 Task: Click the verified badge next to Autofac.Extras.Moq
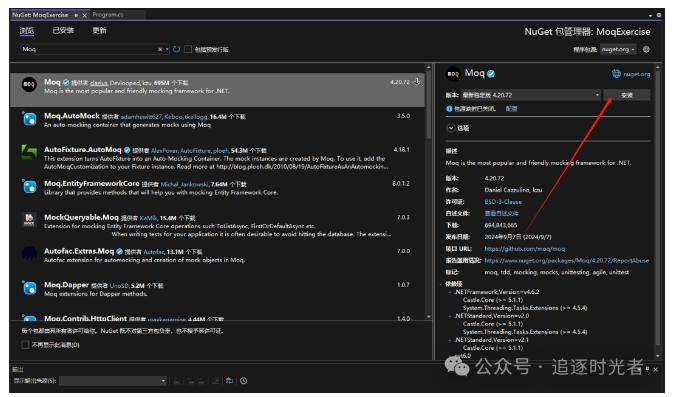point(119,251)
